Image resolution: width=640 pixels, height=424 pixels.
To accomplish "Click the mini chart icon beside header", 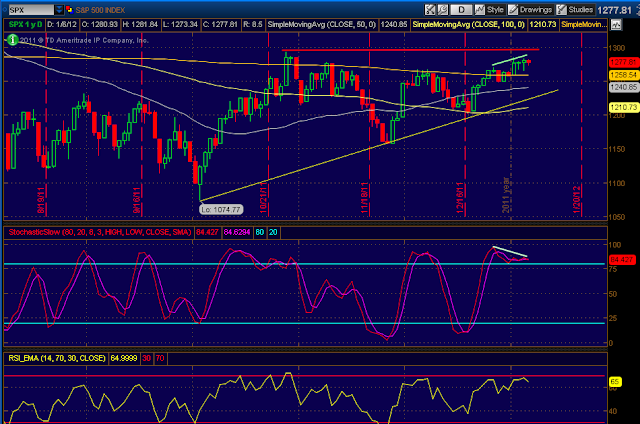I will tap(616, 25).
